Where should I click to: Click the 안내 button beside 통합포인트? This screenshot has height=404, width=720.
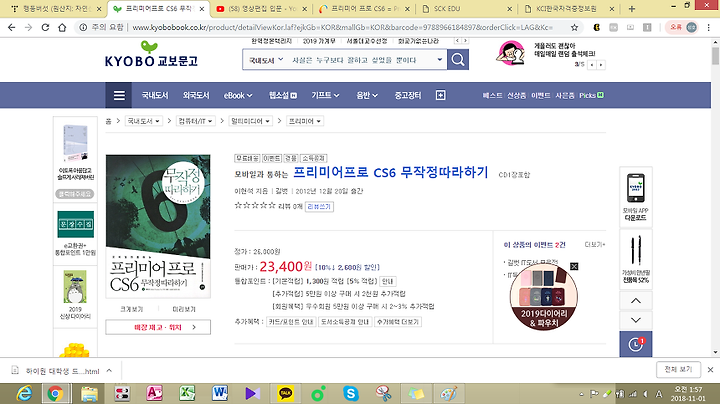388,281
